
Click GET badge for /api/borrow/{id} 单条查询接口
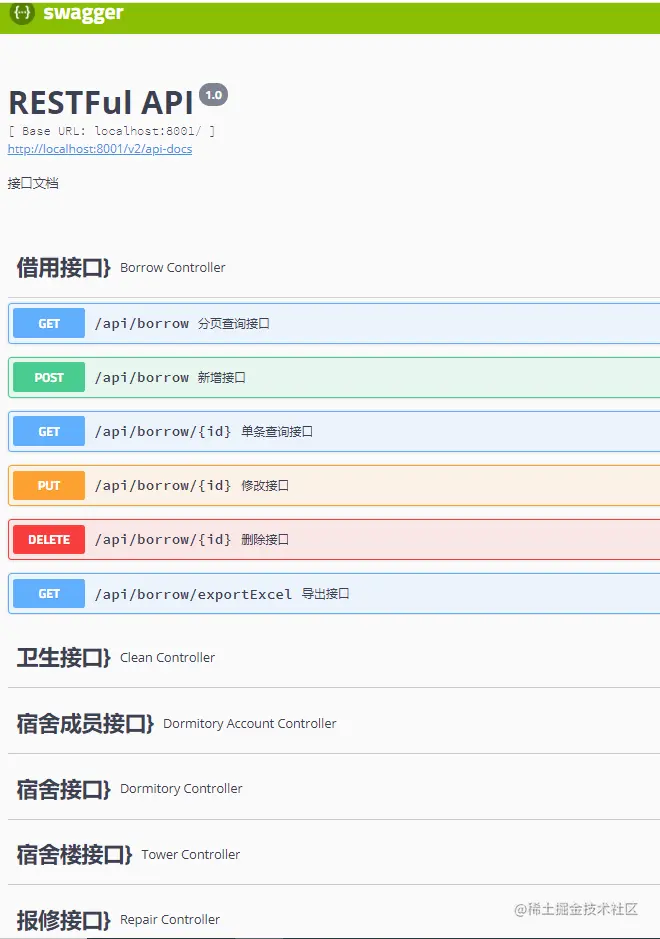pyautogui.click(x=49, y=431)
